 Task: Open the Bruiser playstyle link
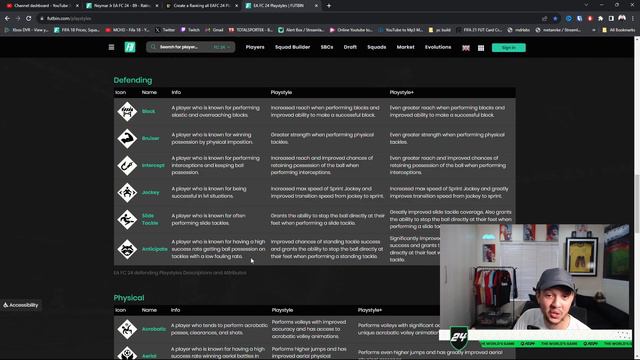pyautogui.click(x=151, y=138)
